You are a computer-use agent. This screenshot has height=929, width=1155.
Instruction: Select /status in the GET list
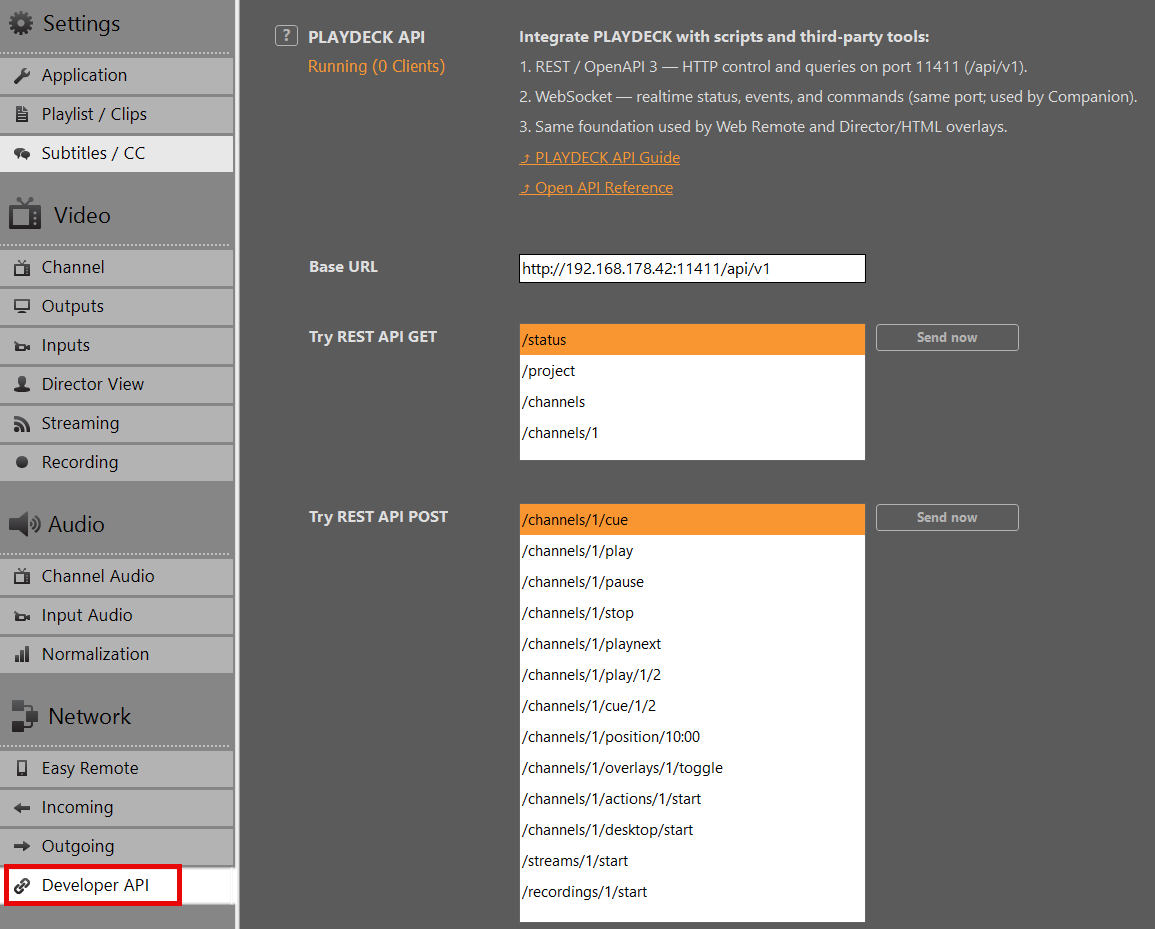[692, 340]
